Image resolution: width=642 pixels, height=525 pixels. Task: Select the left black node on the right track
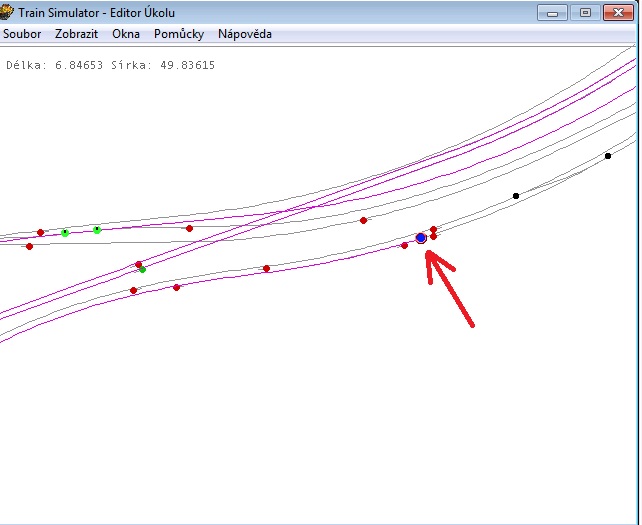coord(516,196)
